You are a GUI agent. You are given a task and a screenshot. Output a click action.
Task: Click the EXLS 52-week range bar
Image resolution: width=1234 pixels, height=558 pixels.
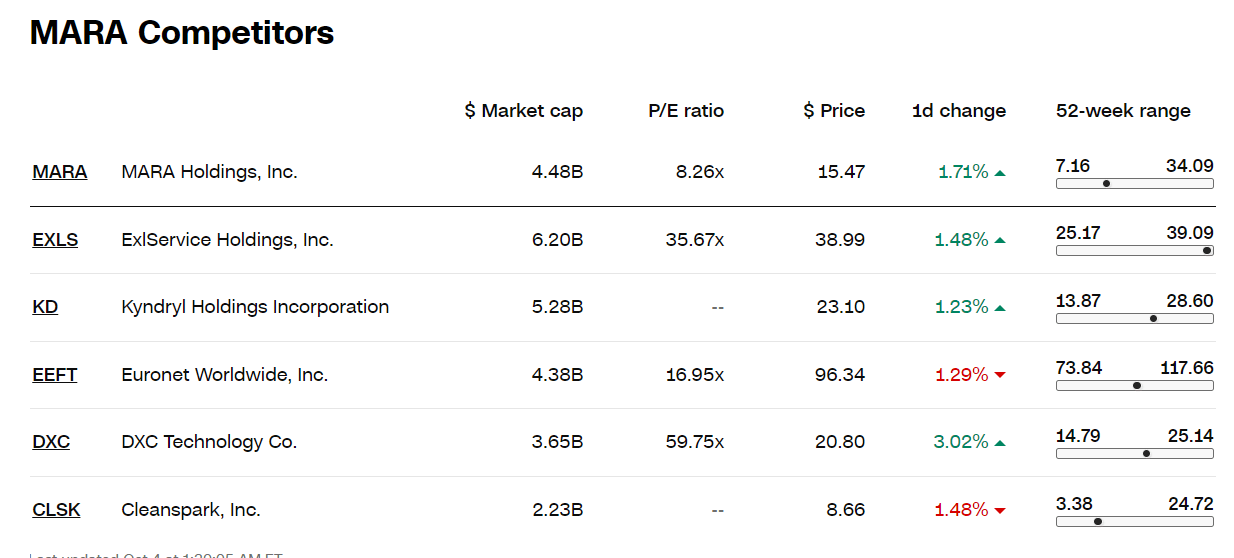coord(1135,251)
